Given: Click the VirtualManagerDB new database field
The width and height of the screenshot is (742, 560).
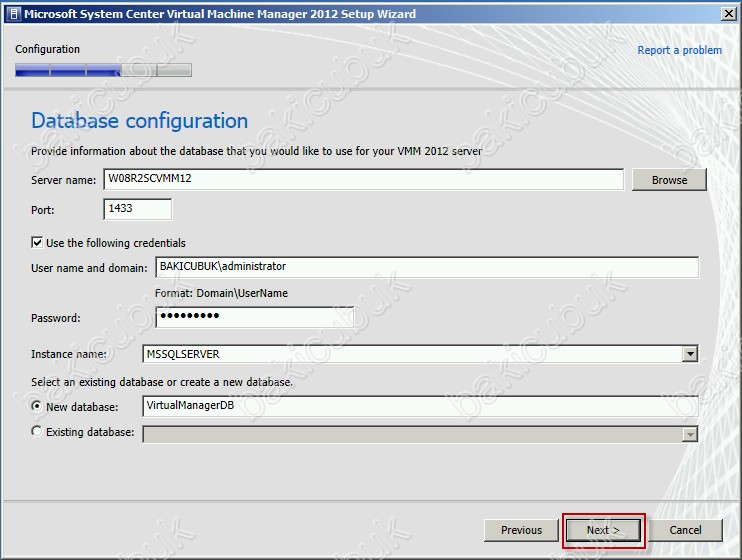Looking at the screenshot, I should [x=420, y=406].
